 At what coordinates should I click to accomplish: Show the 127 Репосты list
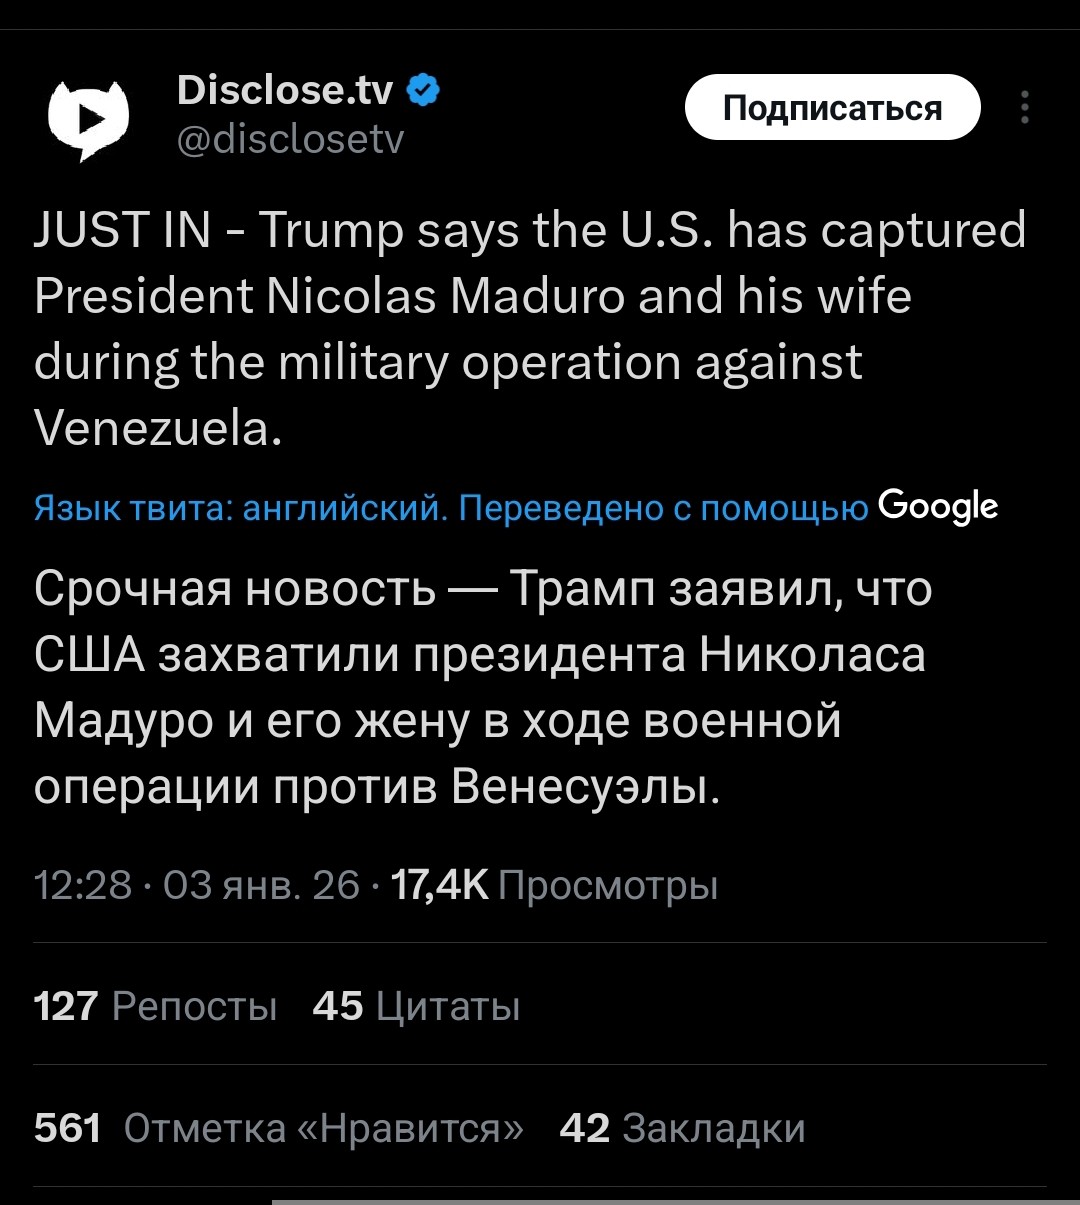pos(155,1006)
